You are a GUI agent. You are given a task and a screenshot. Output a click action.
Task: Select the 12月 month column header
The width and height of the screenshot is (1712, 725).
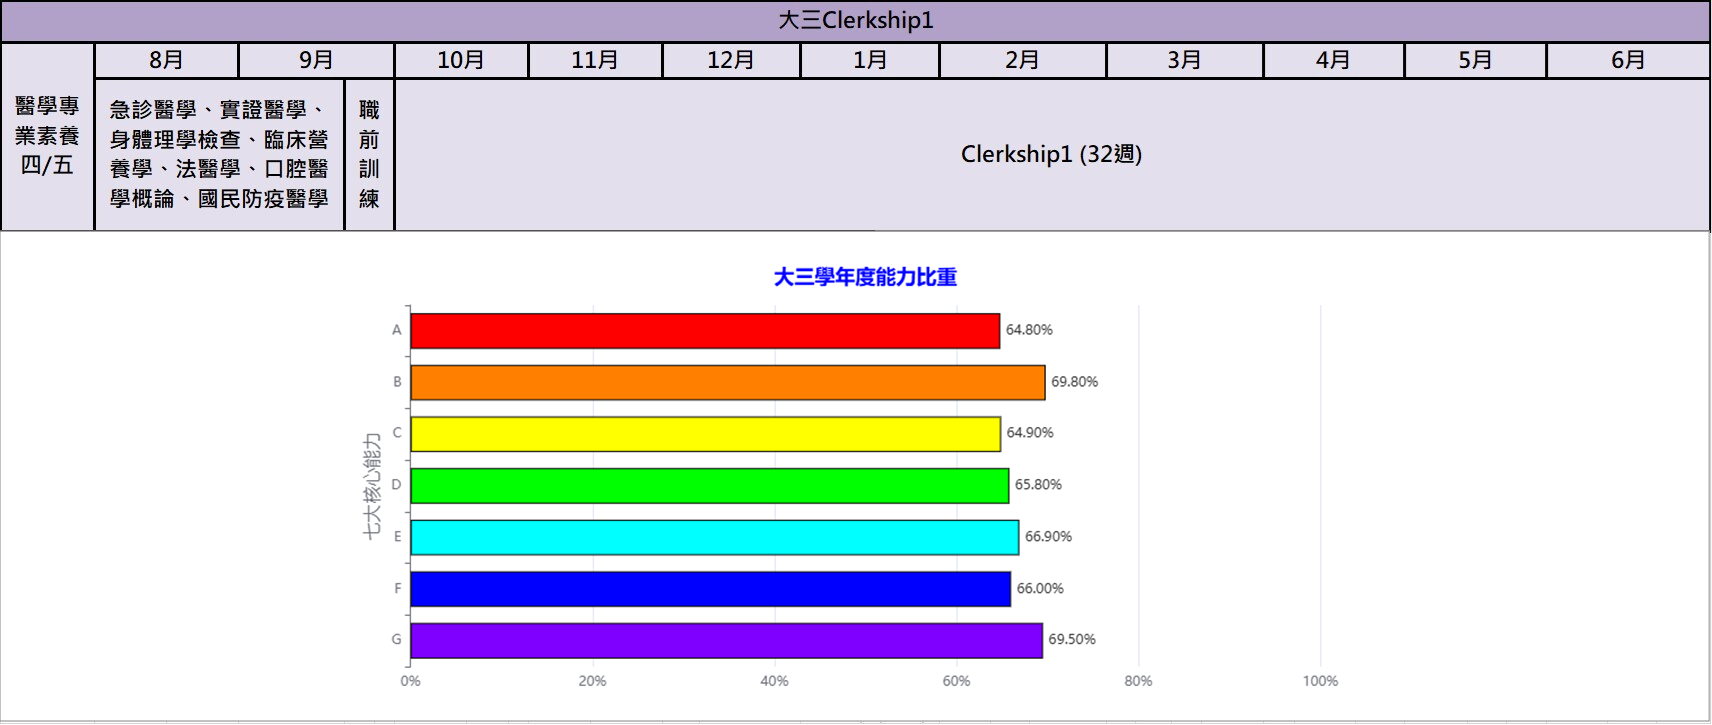coord(731,60)
